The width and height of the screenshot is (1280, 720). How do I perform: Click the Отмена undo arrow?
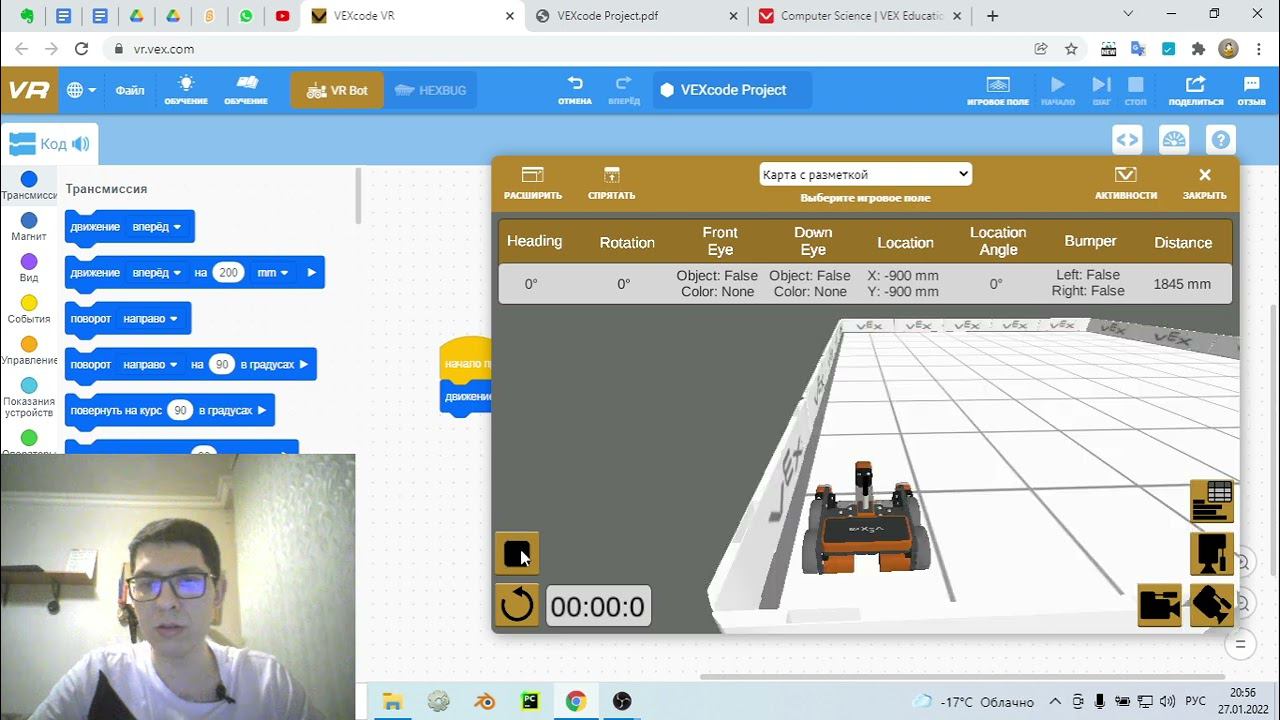click(575, 90)
